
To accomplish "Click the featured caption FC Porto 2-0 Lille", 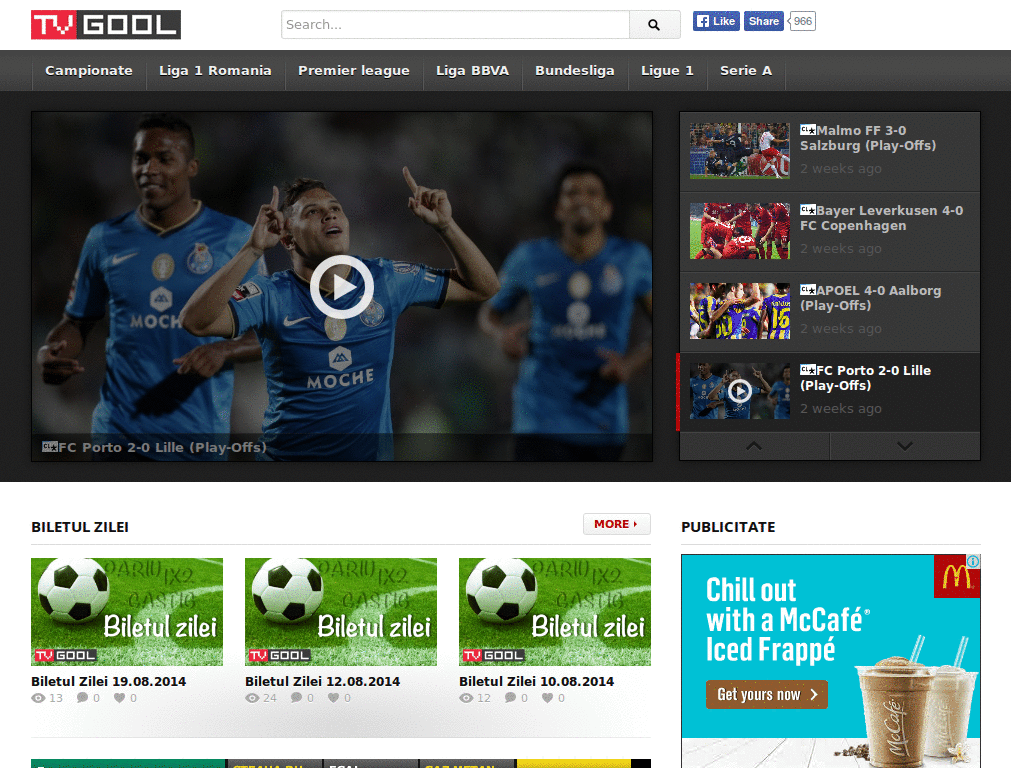I will [163, 447].
